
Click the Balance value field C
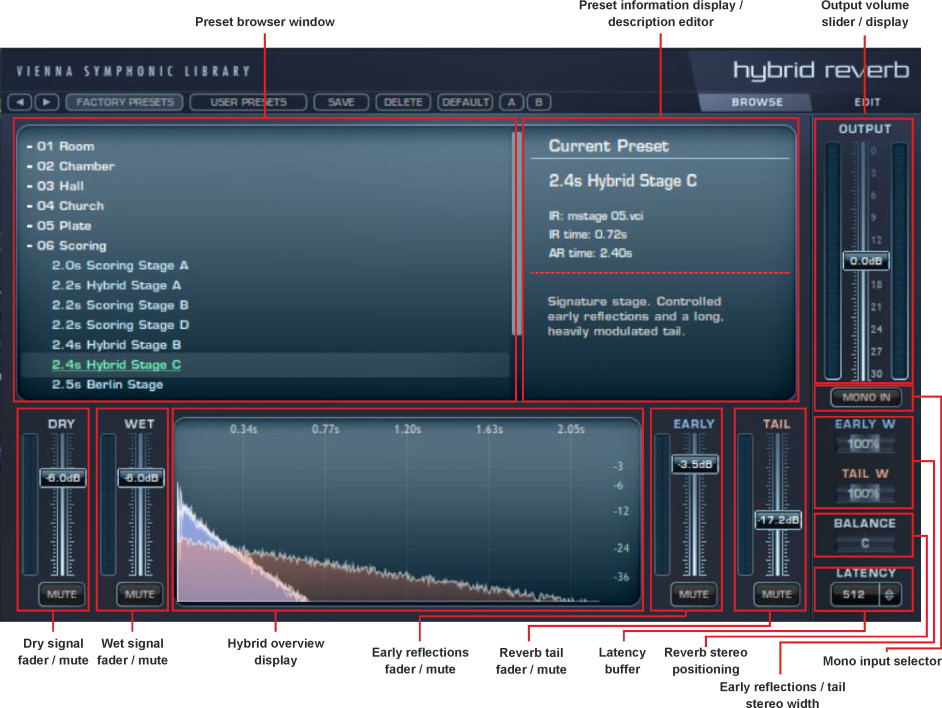pyautogui.click(x=865, y=543)
